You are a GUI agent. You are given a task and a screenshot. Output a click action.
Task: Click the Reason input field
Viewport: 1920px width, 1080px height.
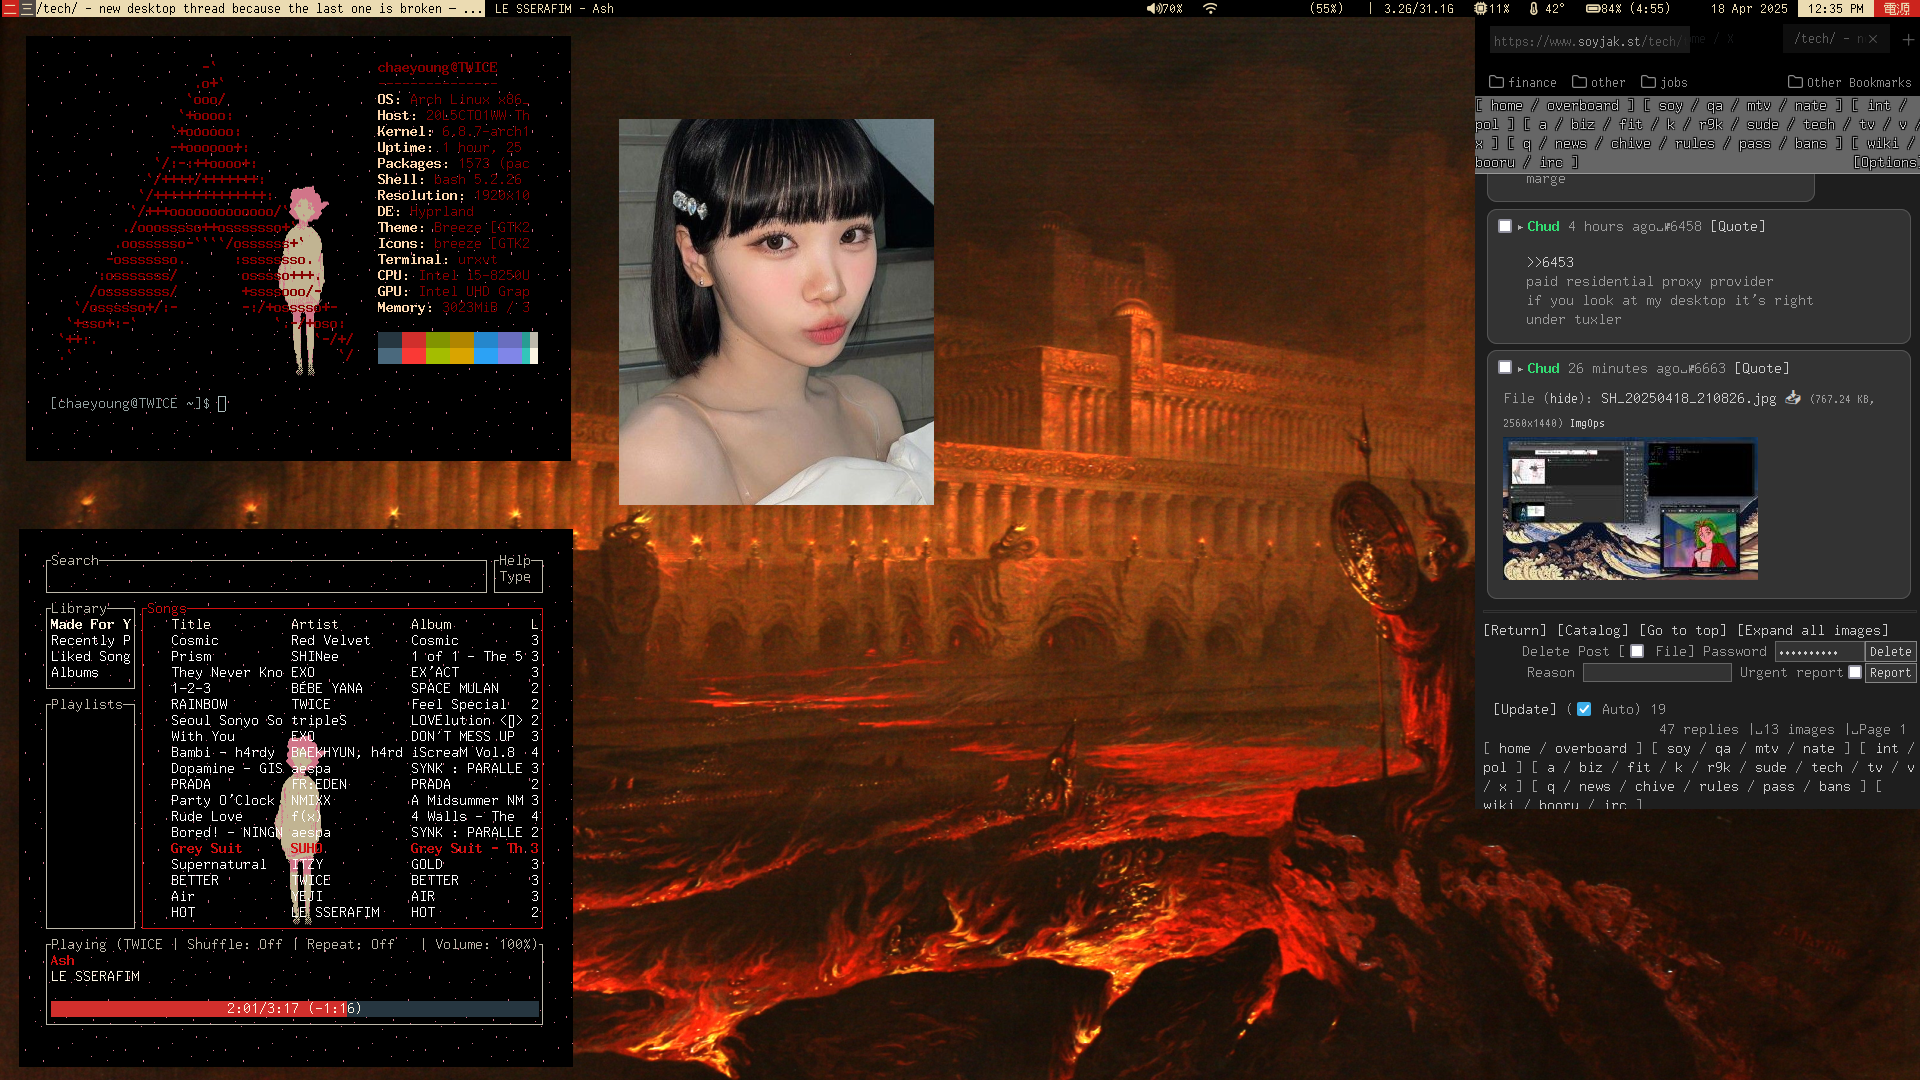1657,673
